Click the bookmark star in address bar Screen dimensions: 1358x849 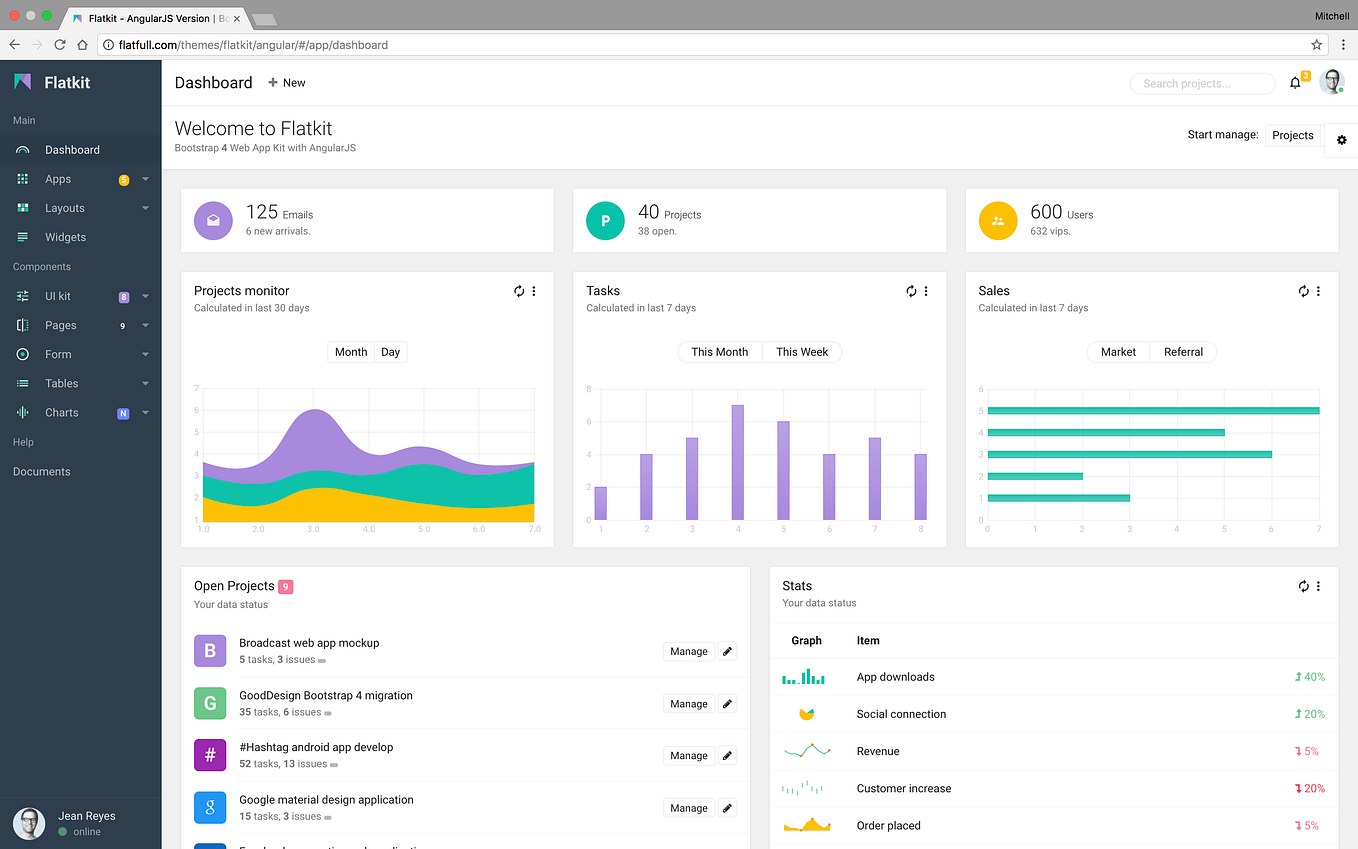[x=1317, y=45]
